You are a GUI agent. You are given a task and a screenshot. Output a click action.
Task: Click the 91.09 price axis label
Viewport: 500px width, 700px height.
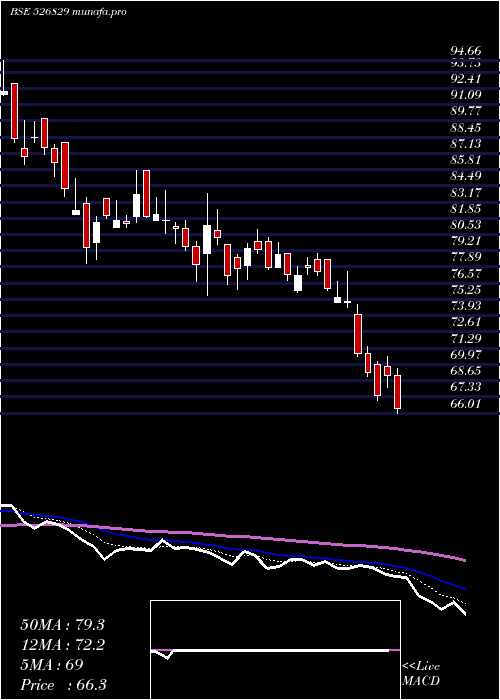[x=466, y=95]
